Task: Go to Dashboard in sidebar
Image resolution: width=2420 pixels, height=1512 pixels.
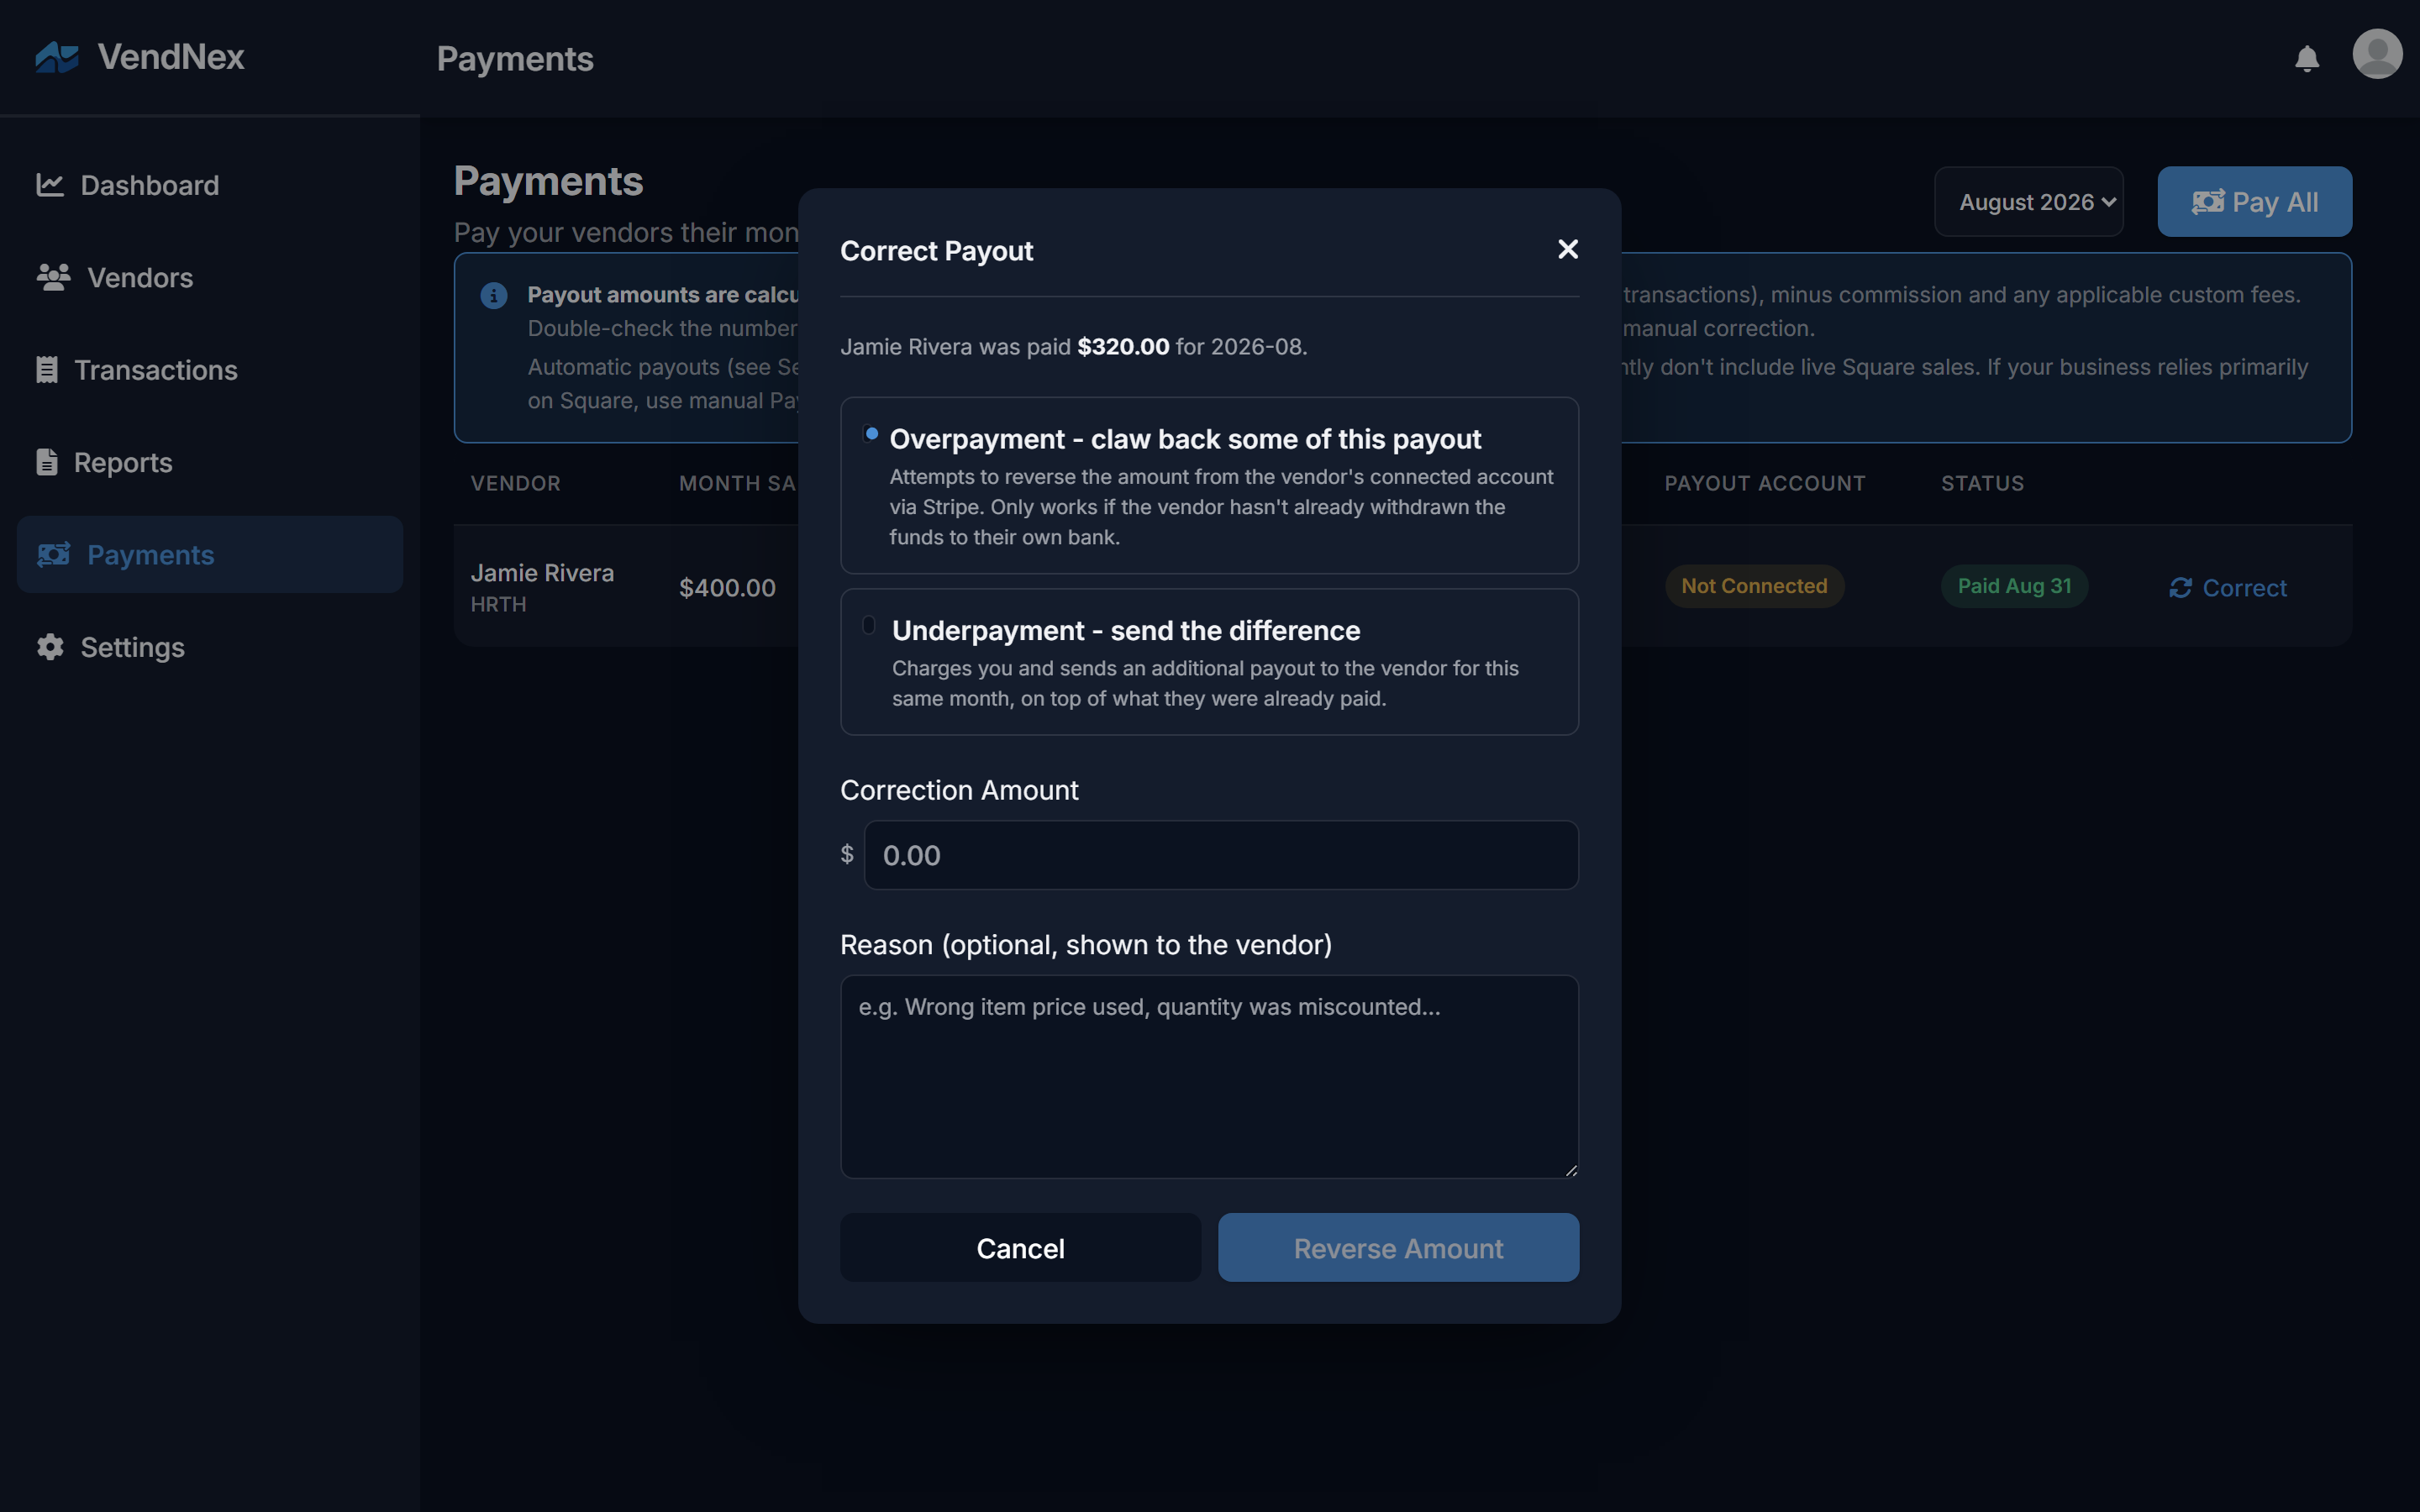Action: point(210,185)
